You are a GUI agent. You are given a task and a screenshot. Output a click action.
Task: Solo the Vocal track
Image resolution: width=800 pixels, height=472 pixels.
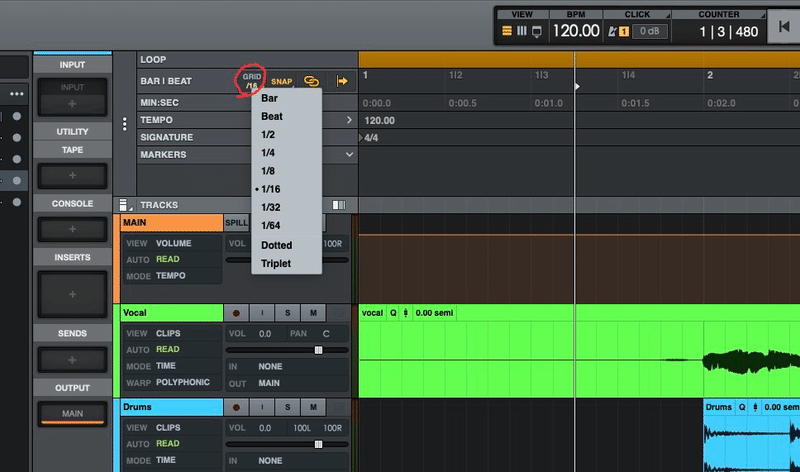[288, 313]
